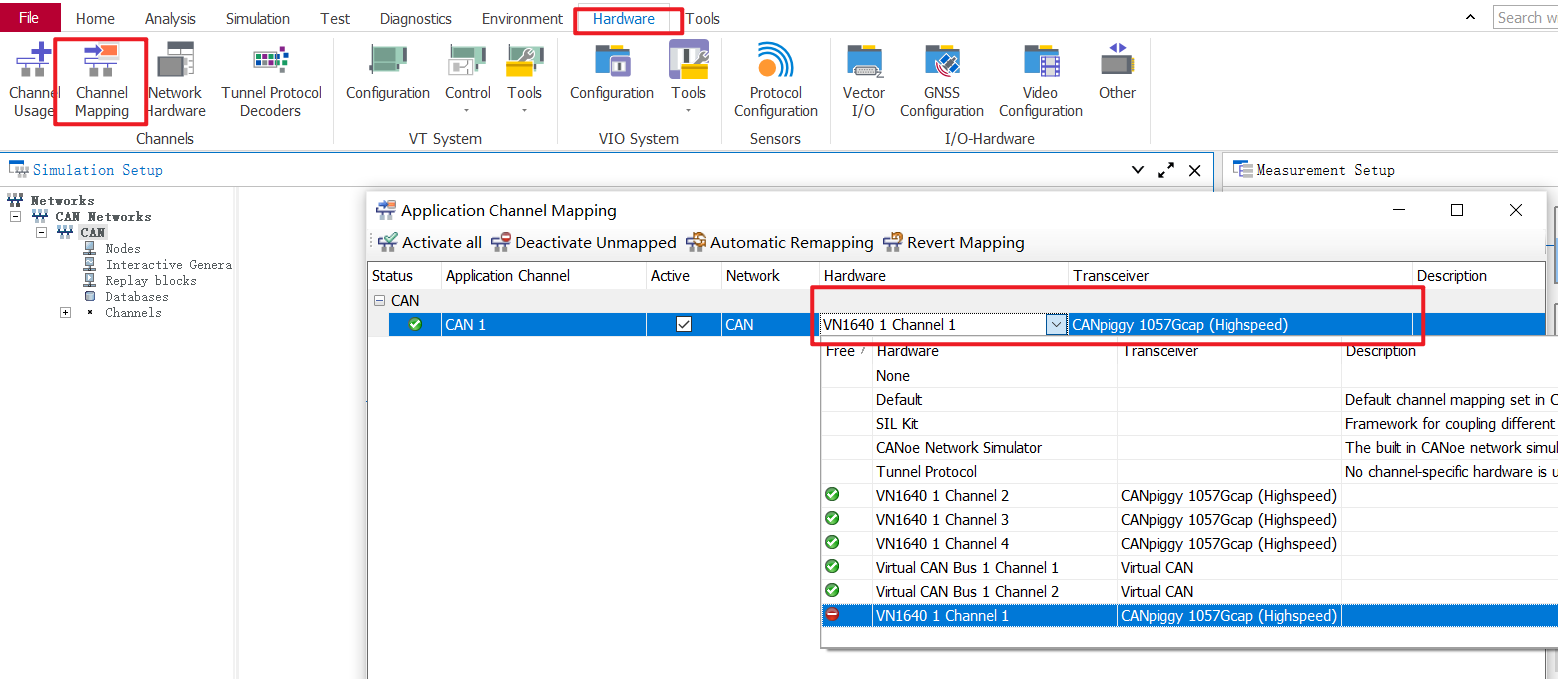Open Sensors Protocol Configuration
The width and height of the screenshot is (1558, 679).
click(x=775, y=82)
